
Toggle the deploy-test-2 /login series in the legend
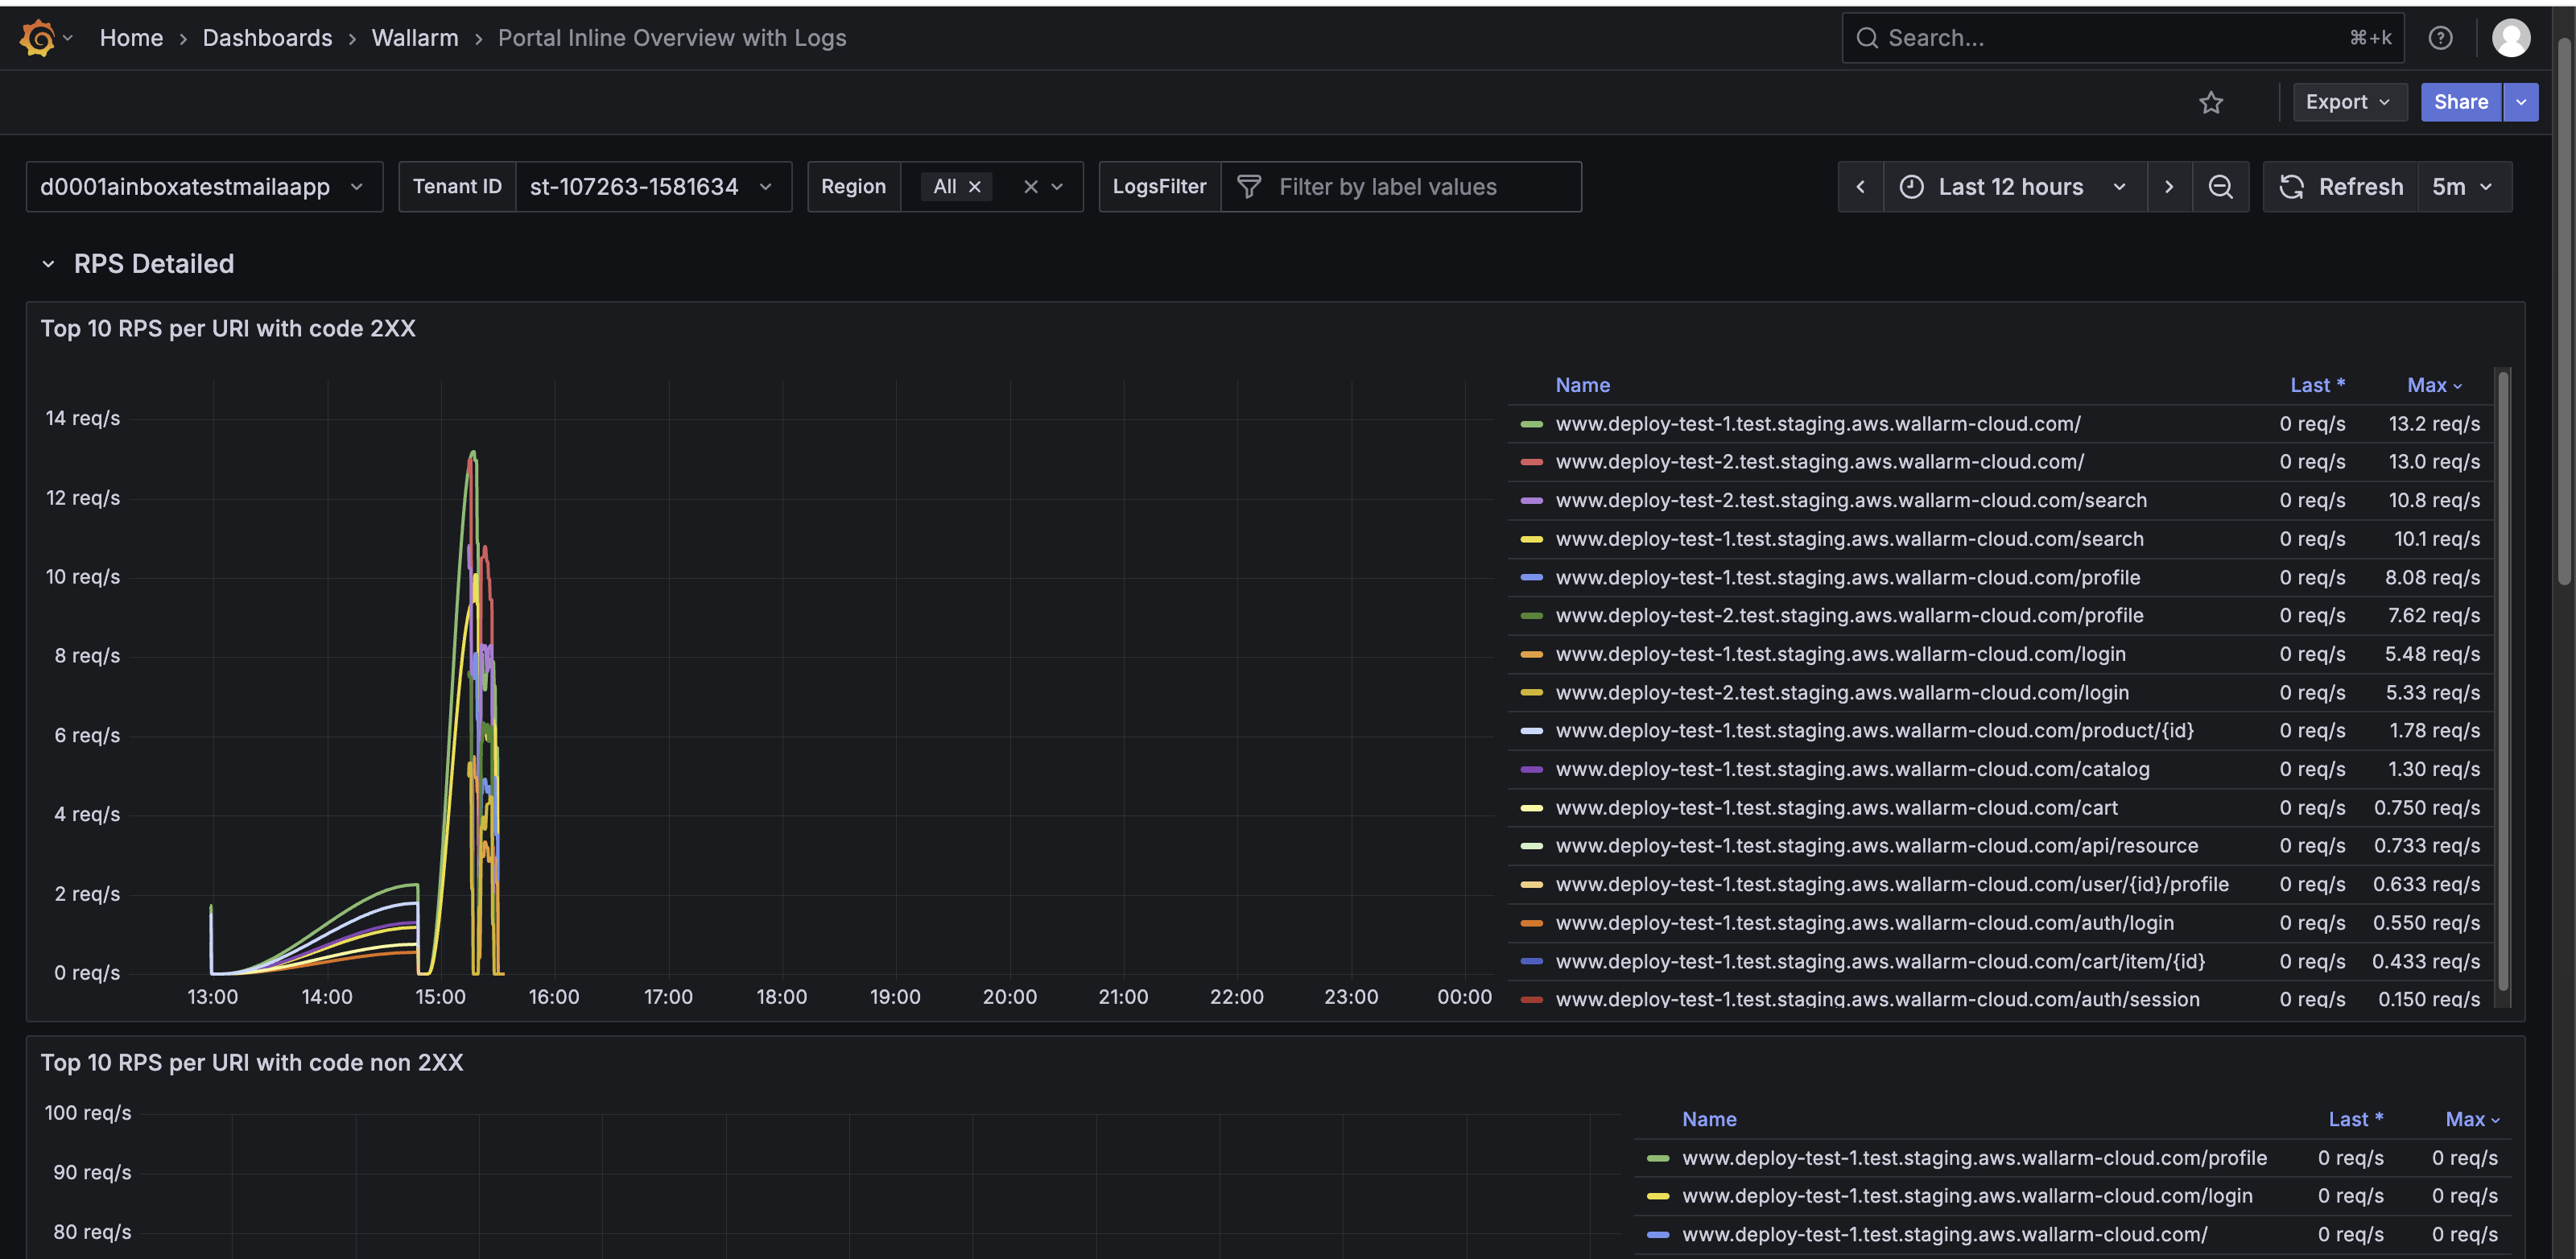point(1841,693)
